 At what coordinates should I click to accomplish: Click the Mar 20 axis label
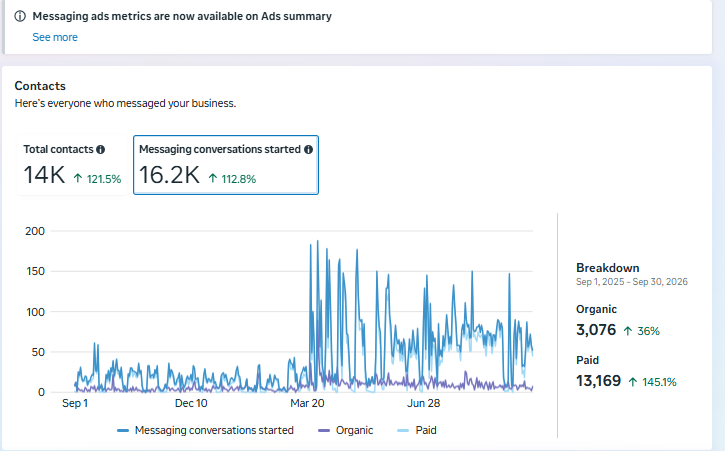point(307,403)
